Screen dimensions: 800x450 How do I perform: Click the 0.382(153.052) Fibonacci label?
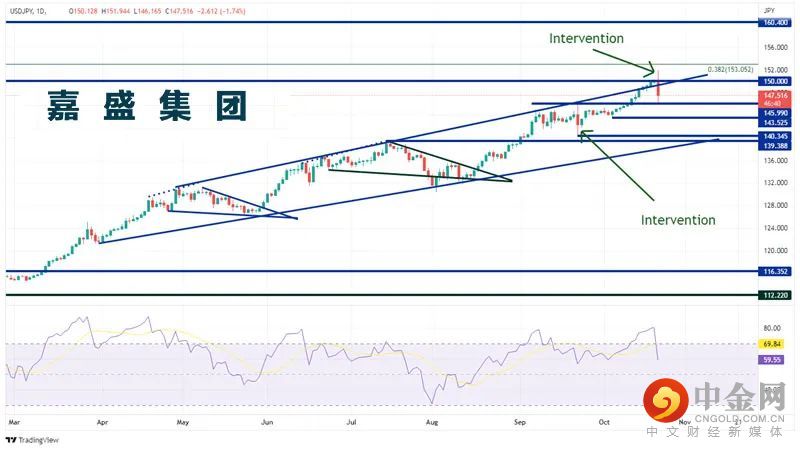[x=730, y=69]
